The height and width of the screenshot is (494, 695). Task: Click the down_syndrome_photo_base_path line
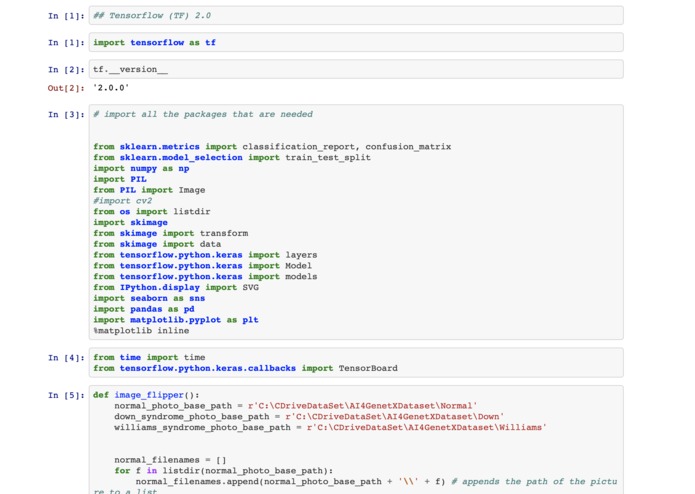pyautogui.click(x=309, y=416)
